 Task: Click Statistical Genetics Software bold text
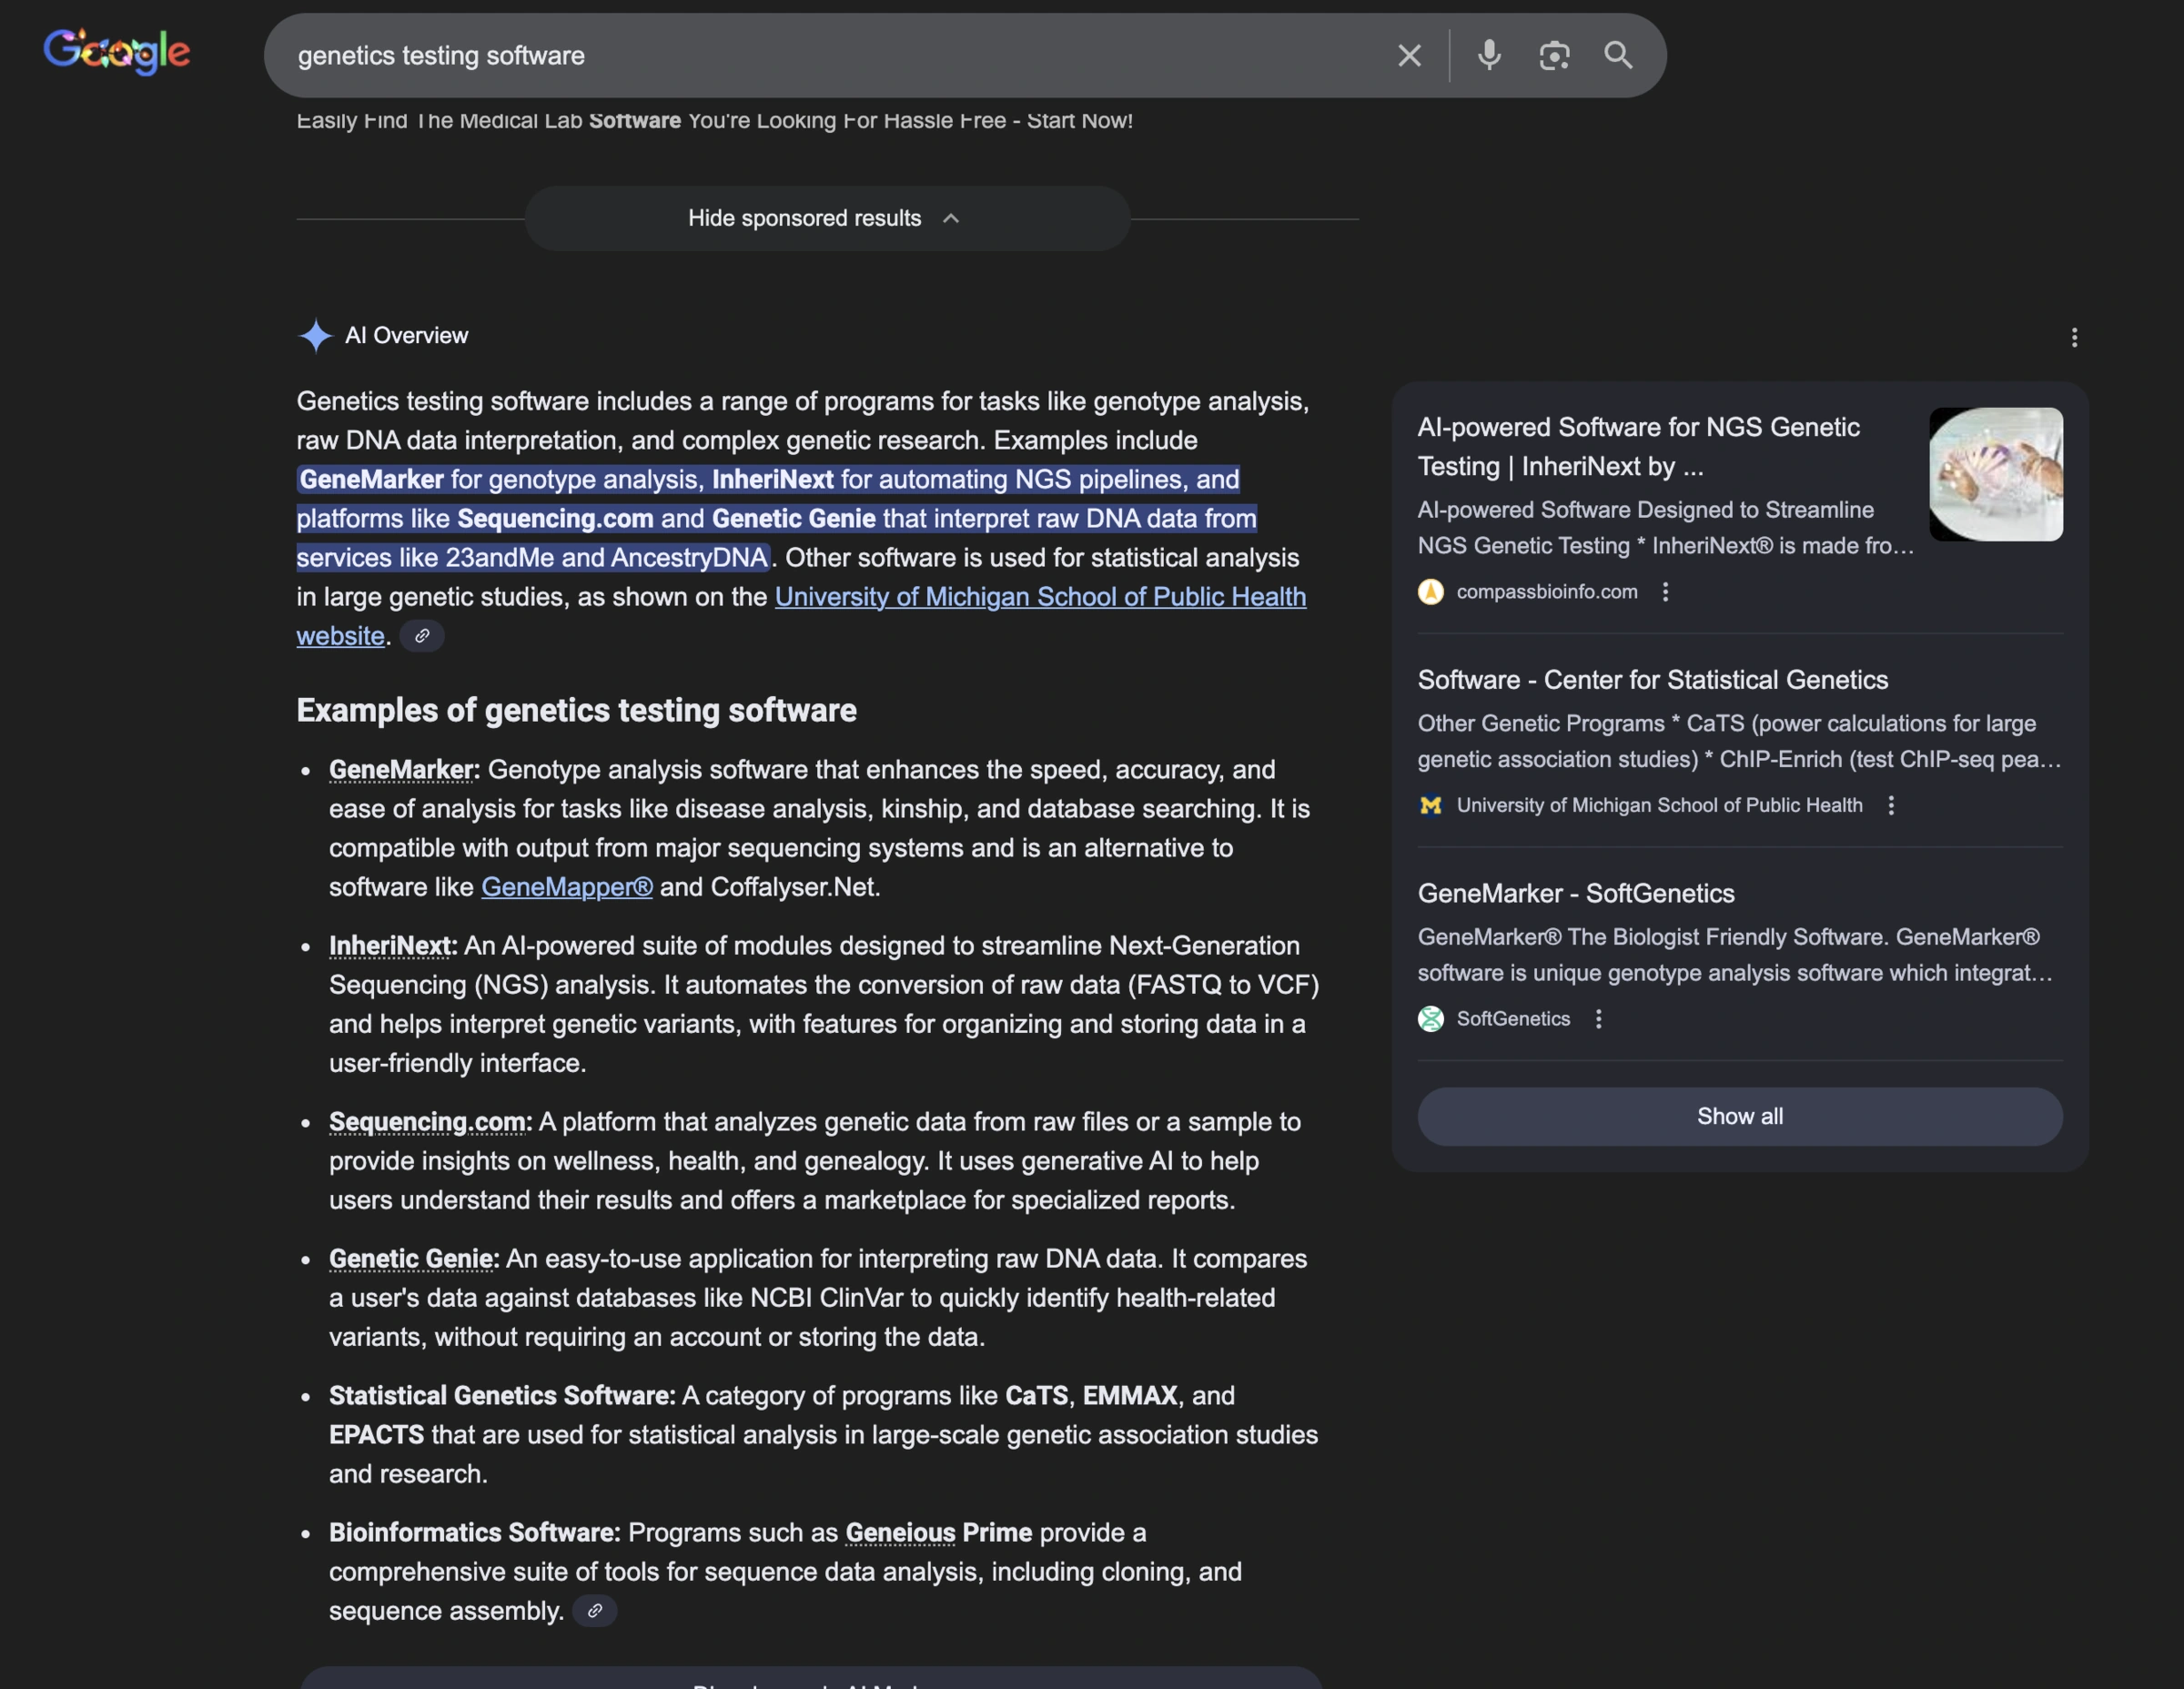[x=502, y=1396]
